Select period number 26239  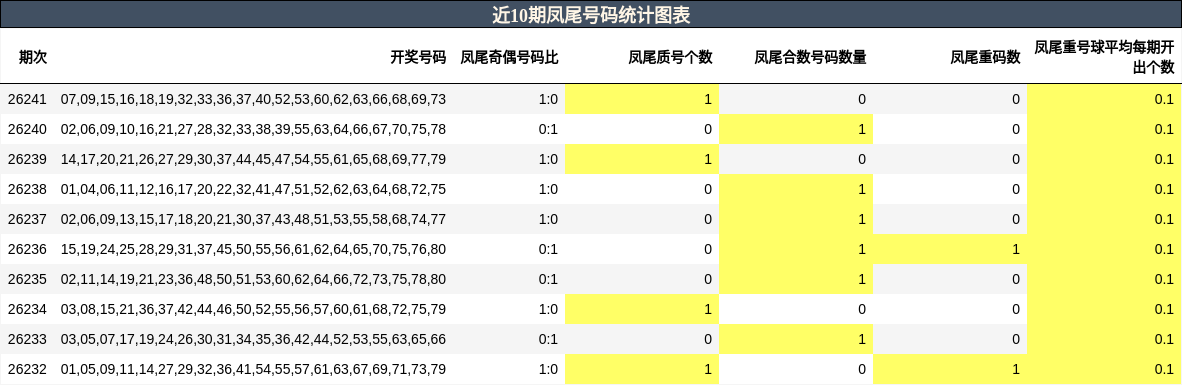27,159
